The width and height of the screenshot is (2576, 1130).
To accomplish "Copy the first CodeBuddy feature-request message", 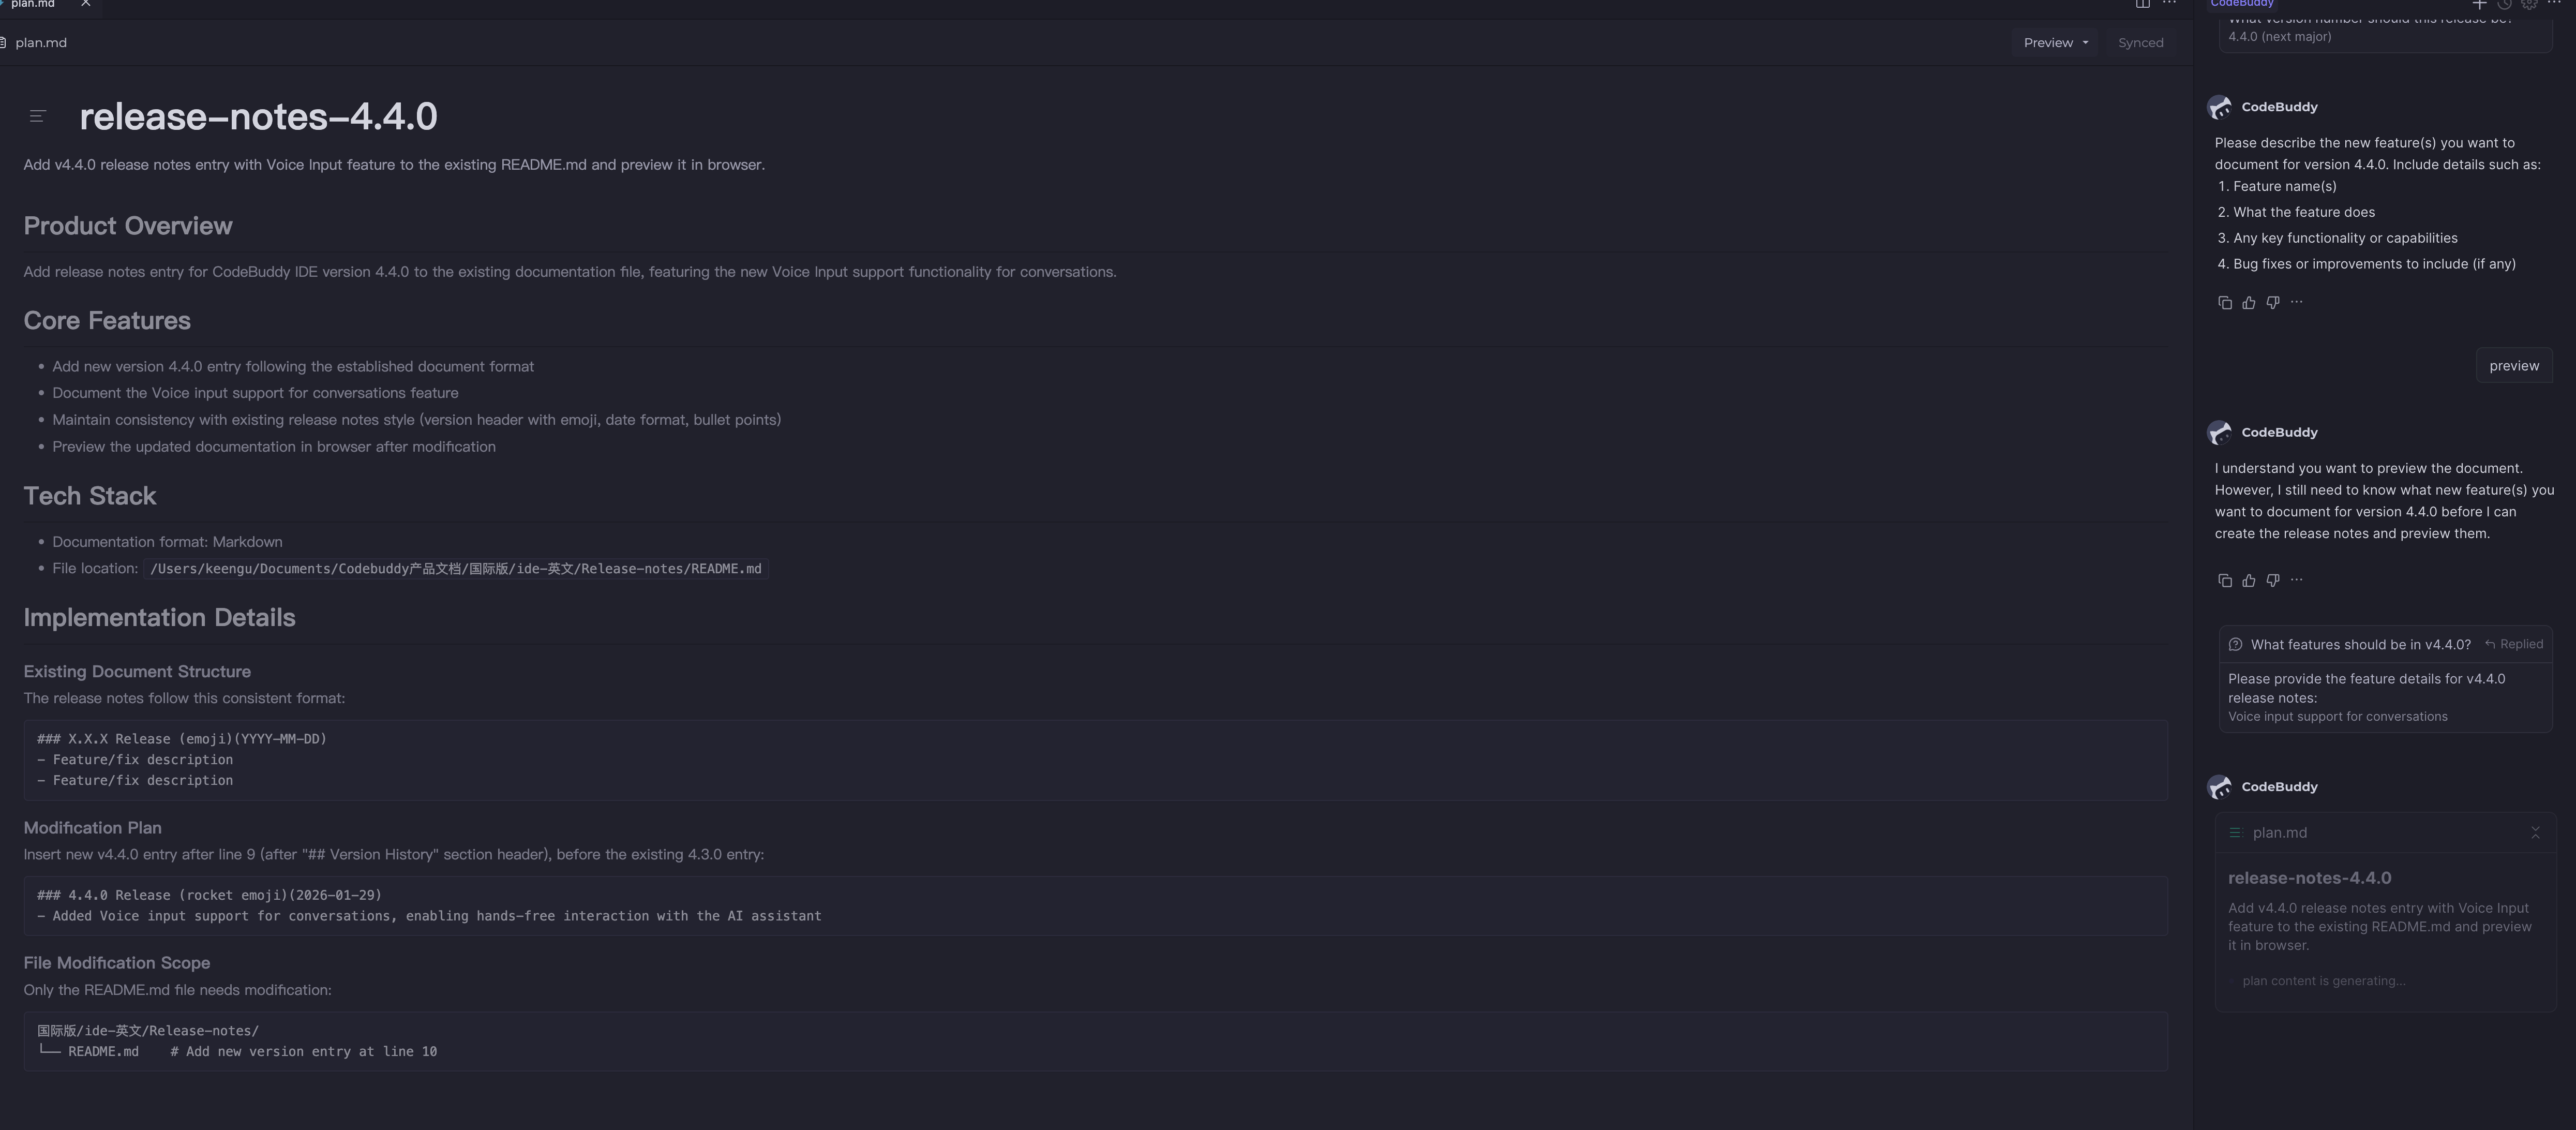I will tap(2224, 303).
